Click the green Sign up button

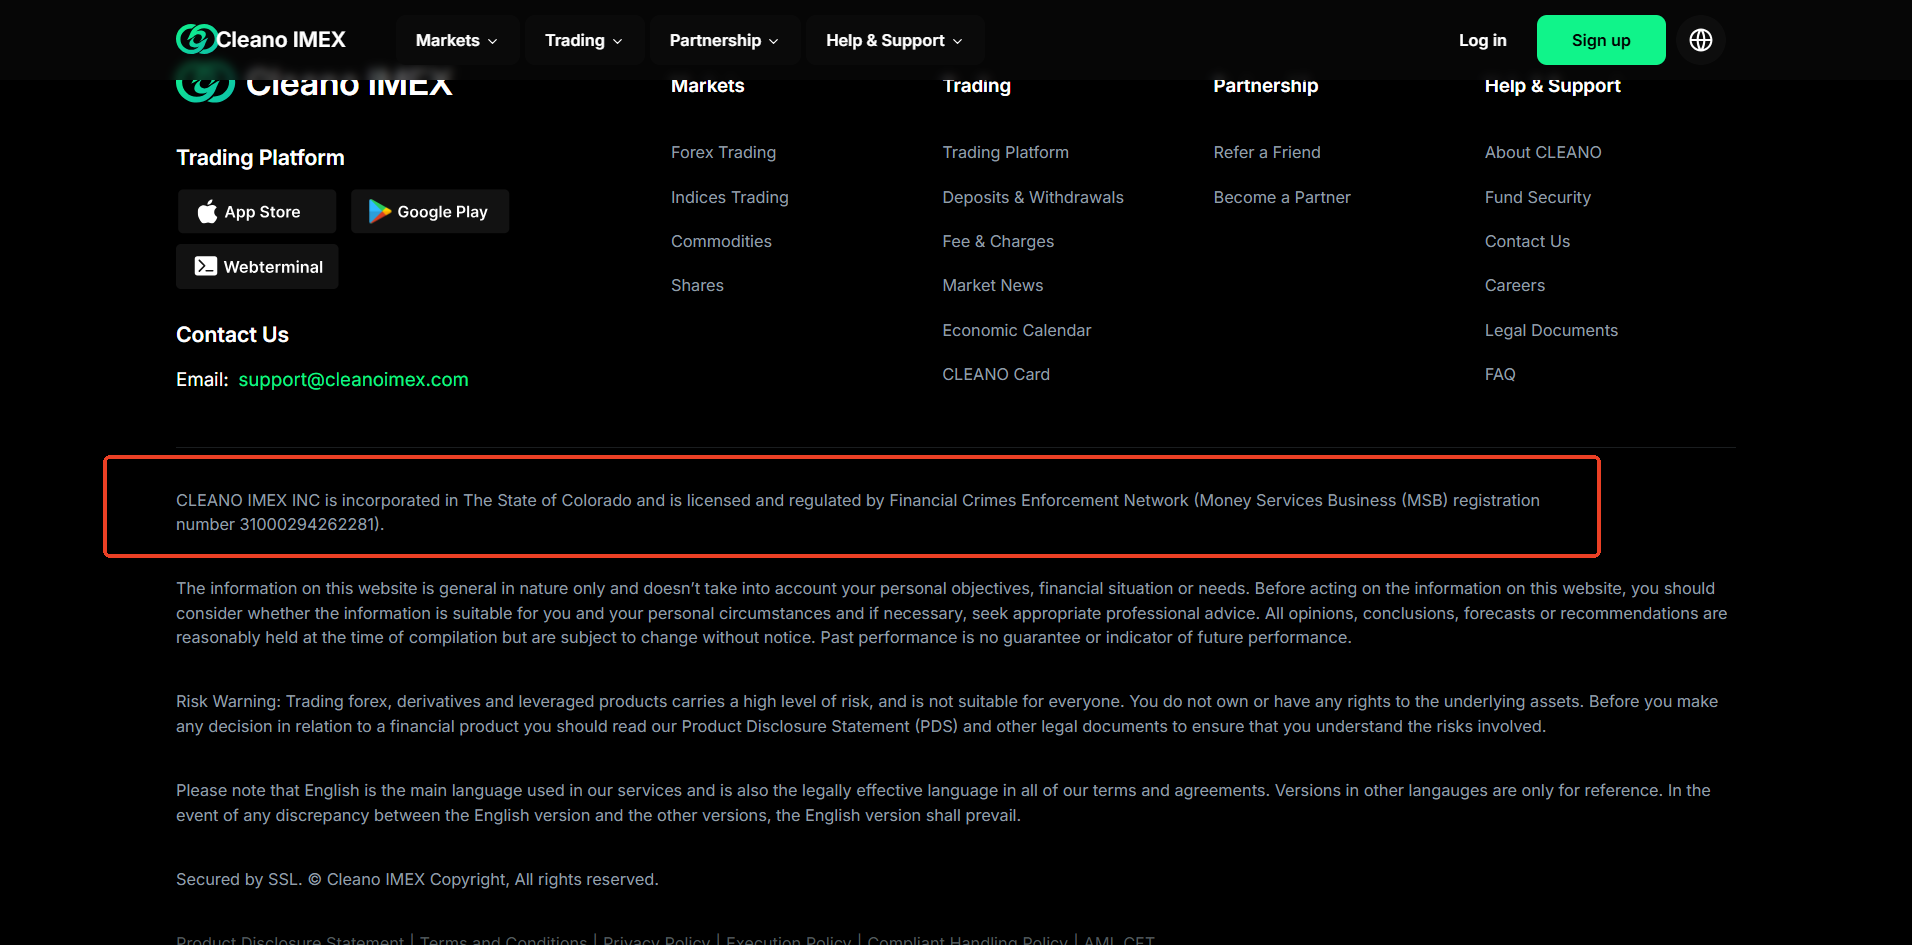coord(1601,40)
